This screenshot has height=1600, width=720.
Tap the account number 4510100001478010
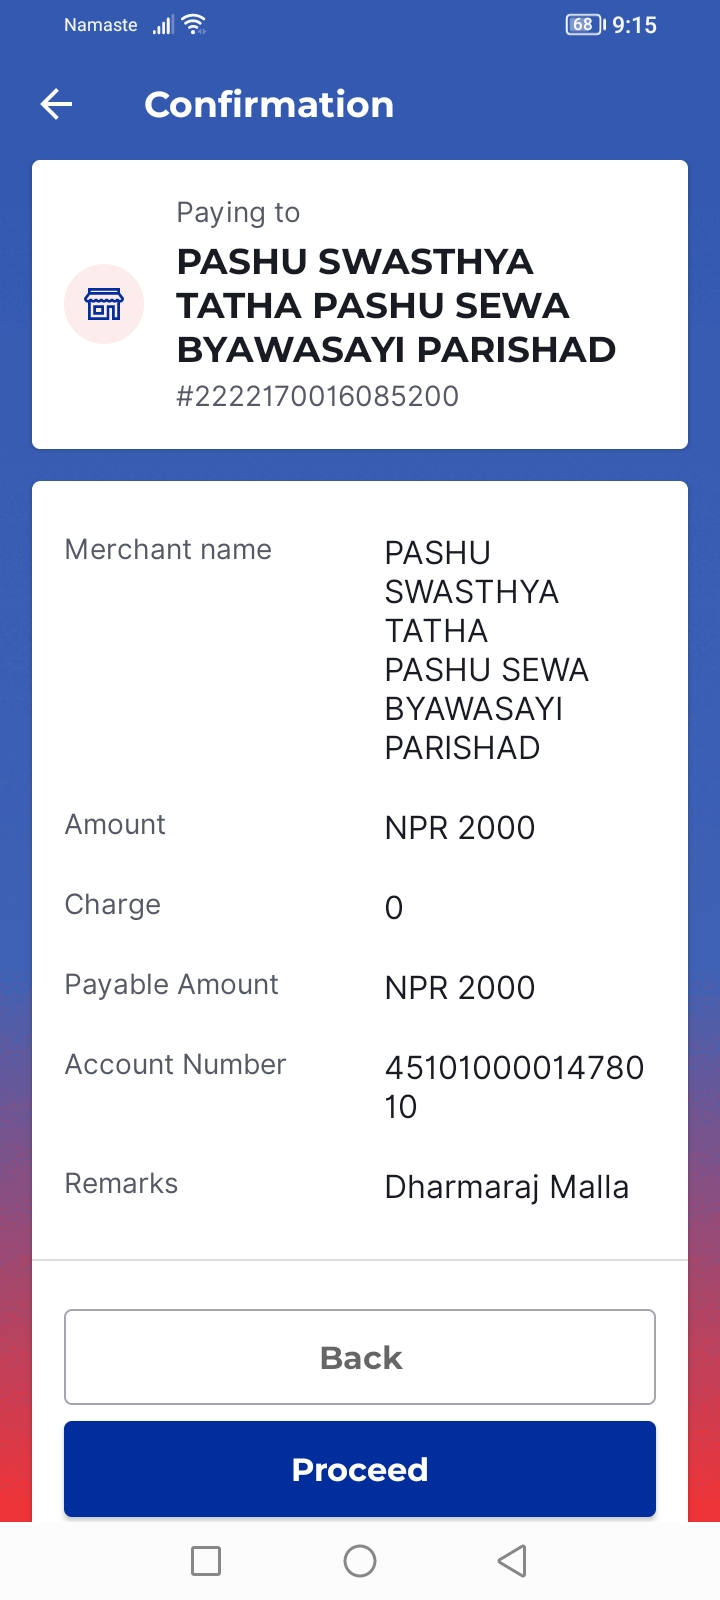[514, 1087]
